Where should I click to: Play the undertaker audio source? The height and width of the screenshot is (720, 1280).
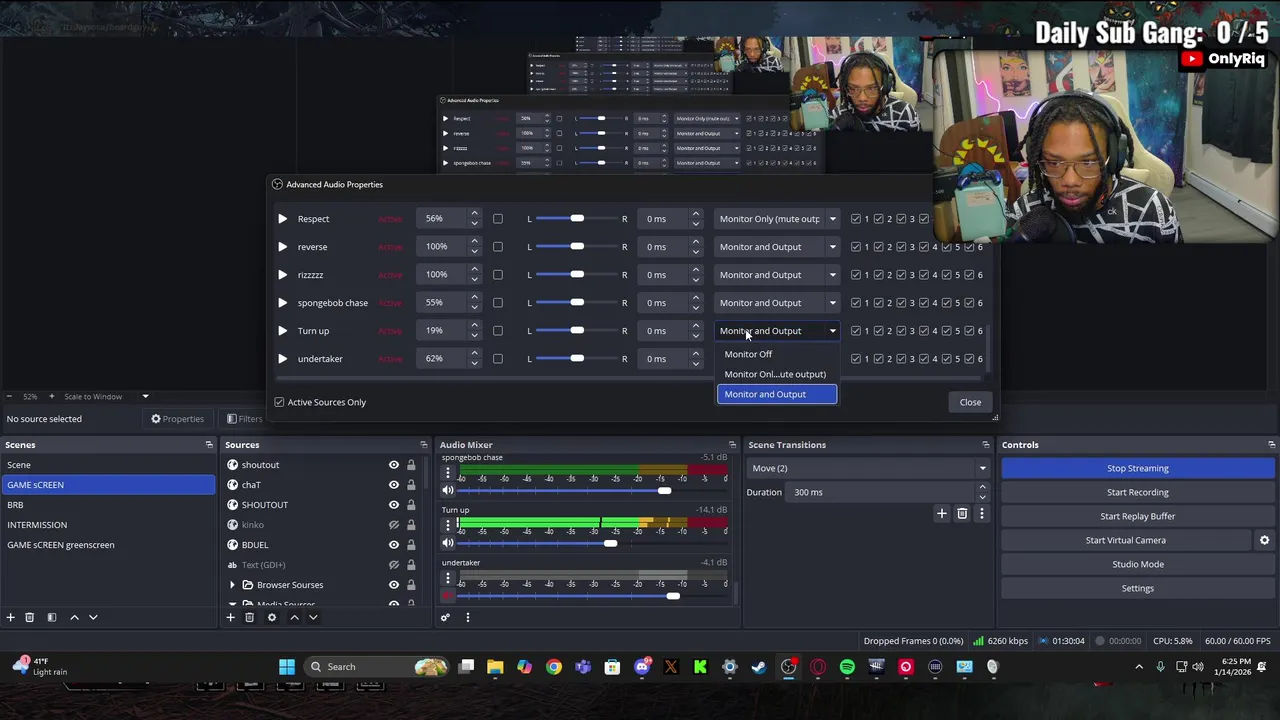pyautogui.click(x=282, y=359)
